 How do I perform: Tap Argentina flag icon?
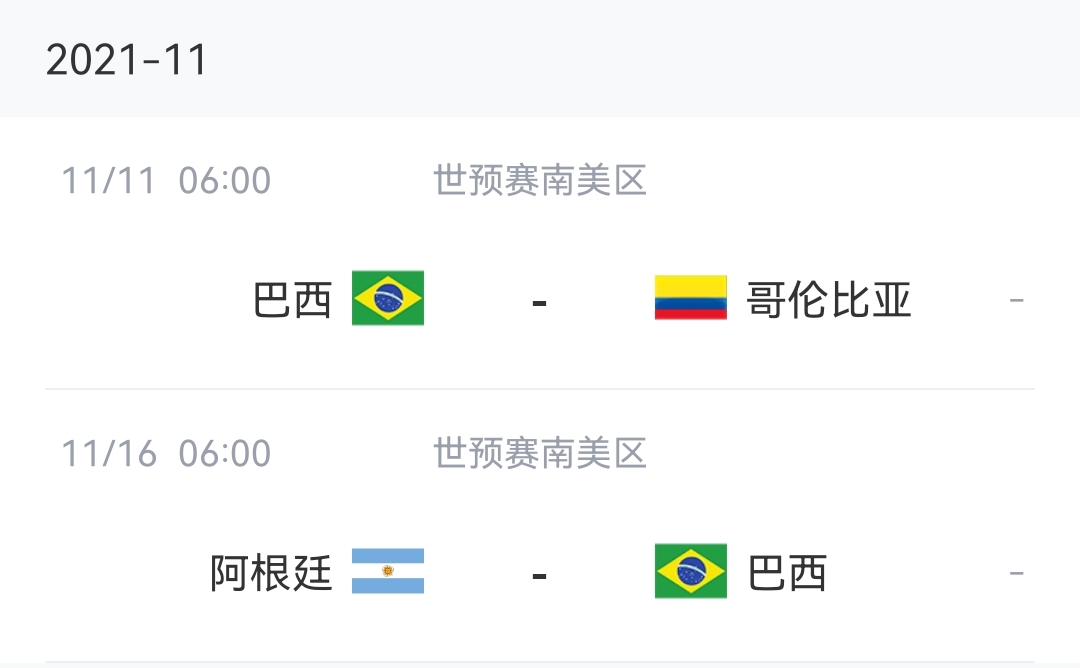[x=388, y=571]
